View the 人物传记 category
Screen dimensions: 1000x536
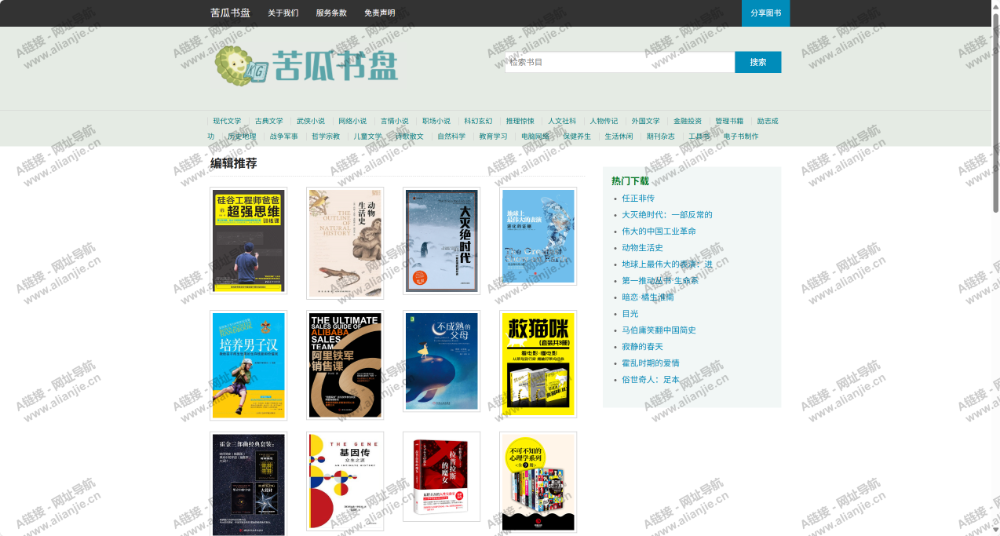click(x=604, y=121)
